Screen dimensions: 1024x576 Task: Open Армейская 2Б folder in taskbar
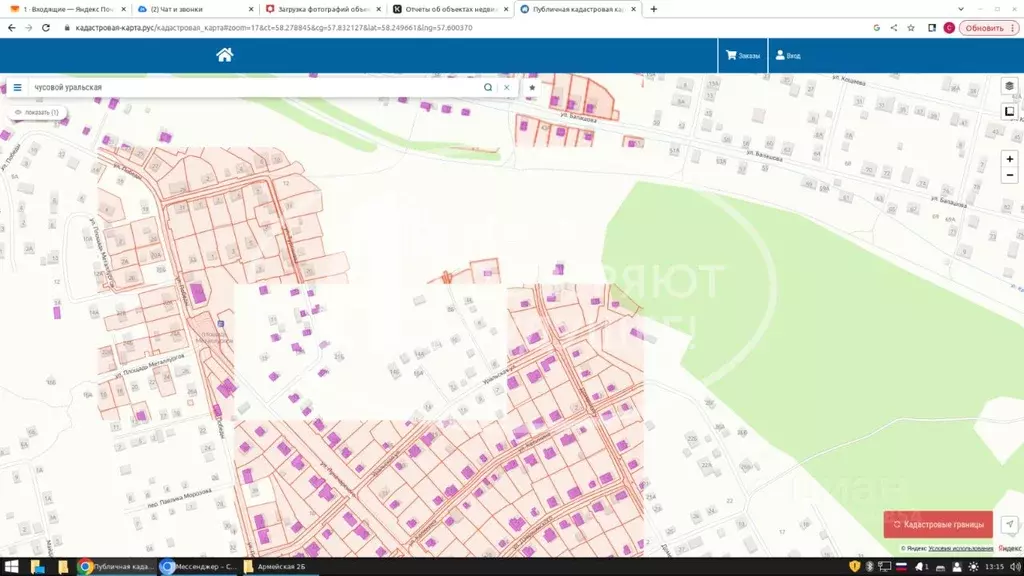tap(275, 567)
